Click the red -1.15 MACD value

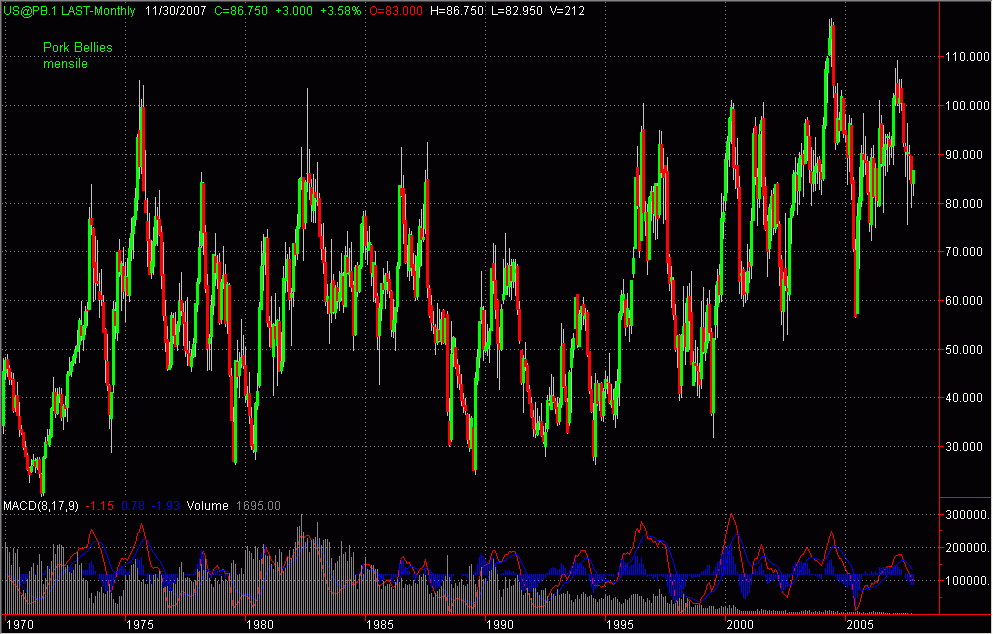100,506
